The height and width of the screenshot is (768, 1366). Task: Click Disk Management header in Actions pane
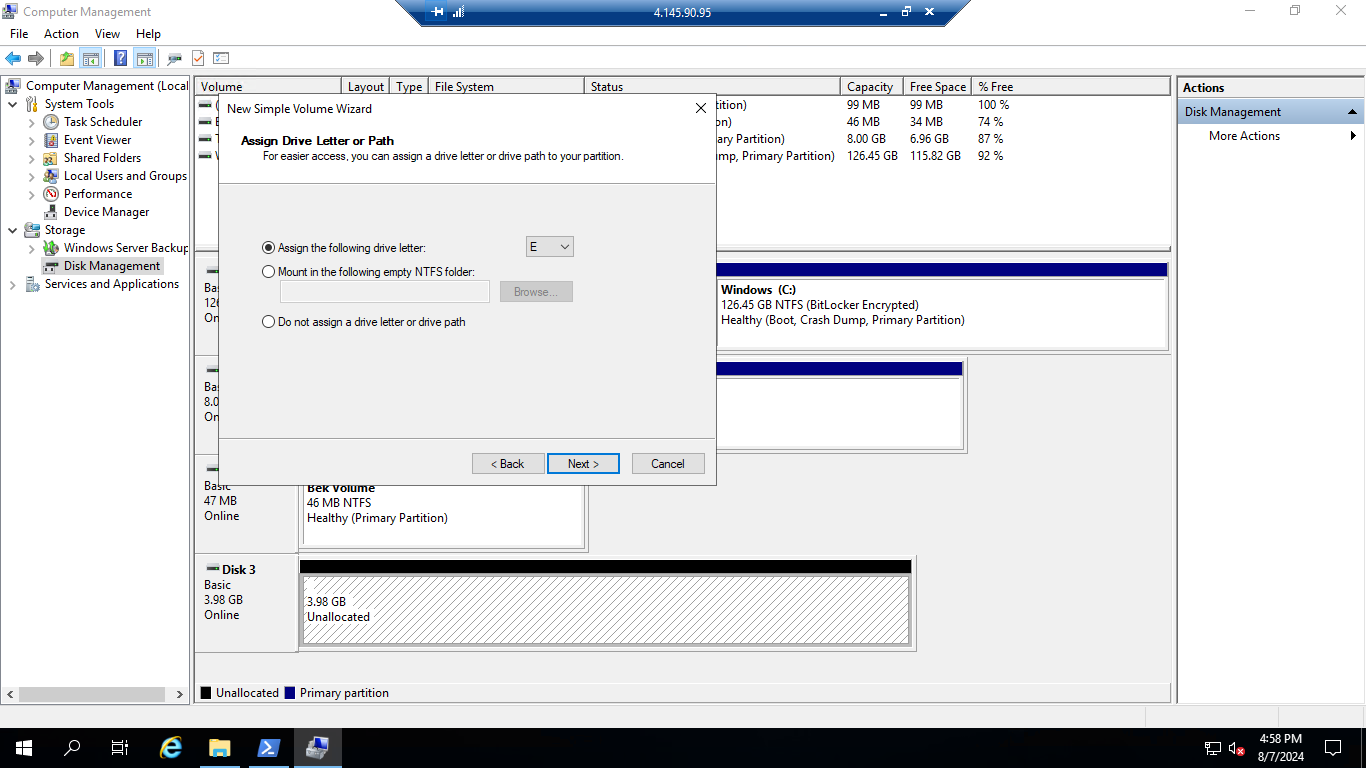pos(1271,112)
